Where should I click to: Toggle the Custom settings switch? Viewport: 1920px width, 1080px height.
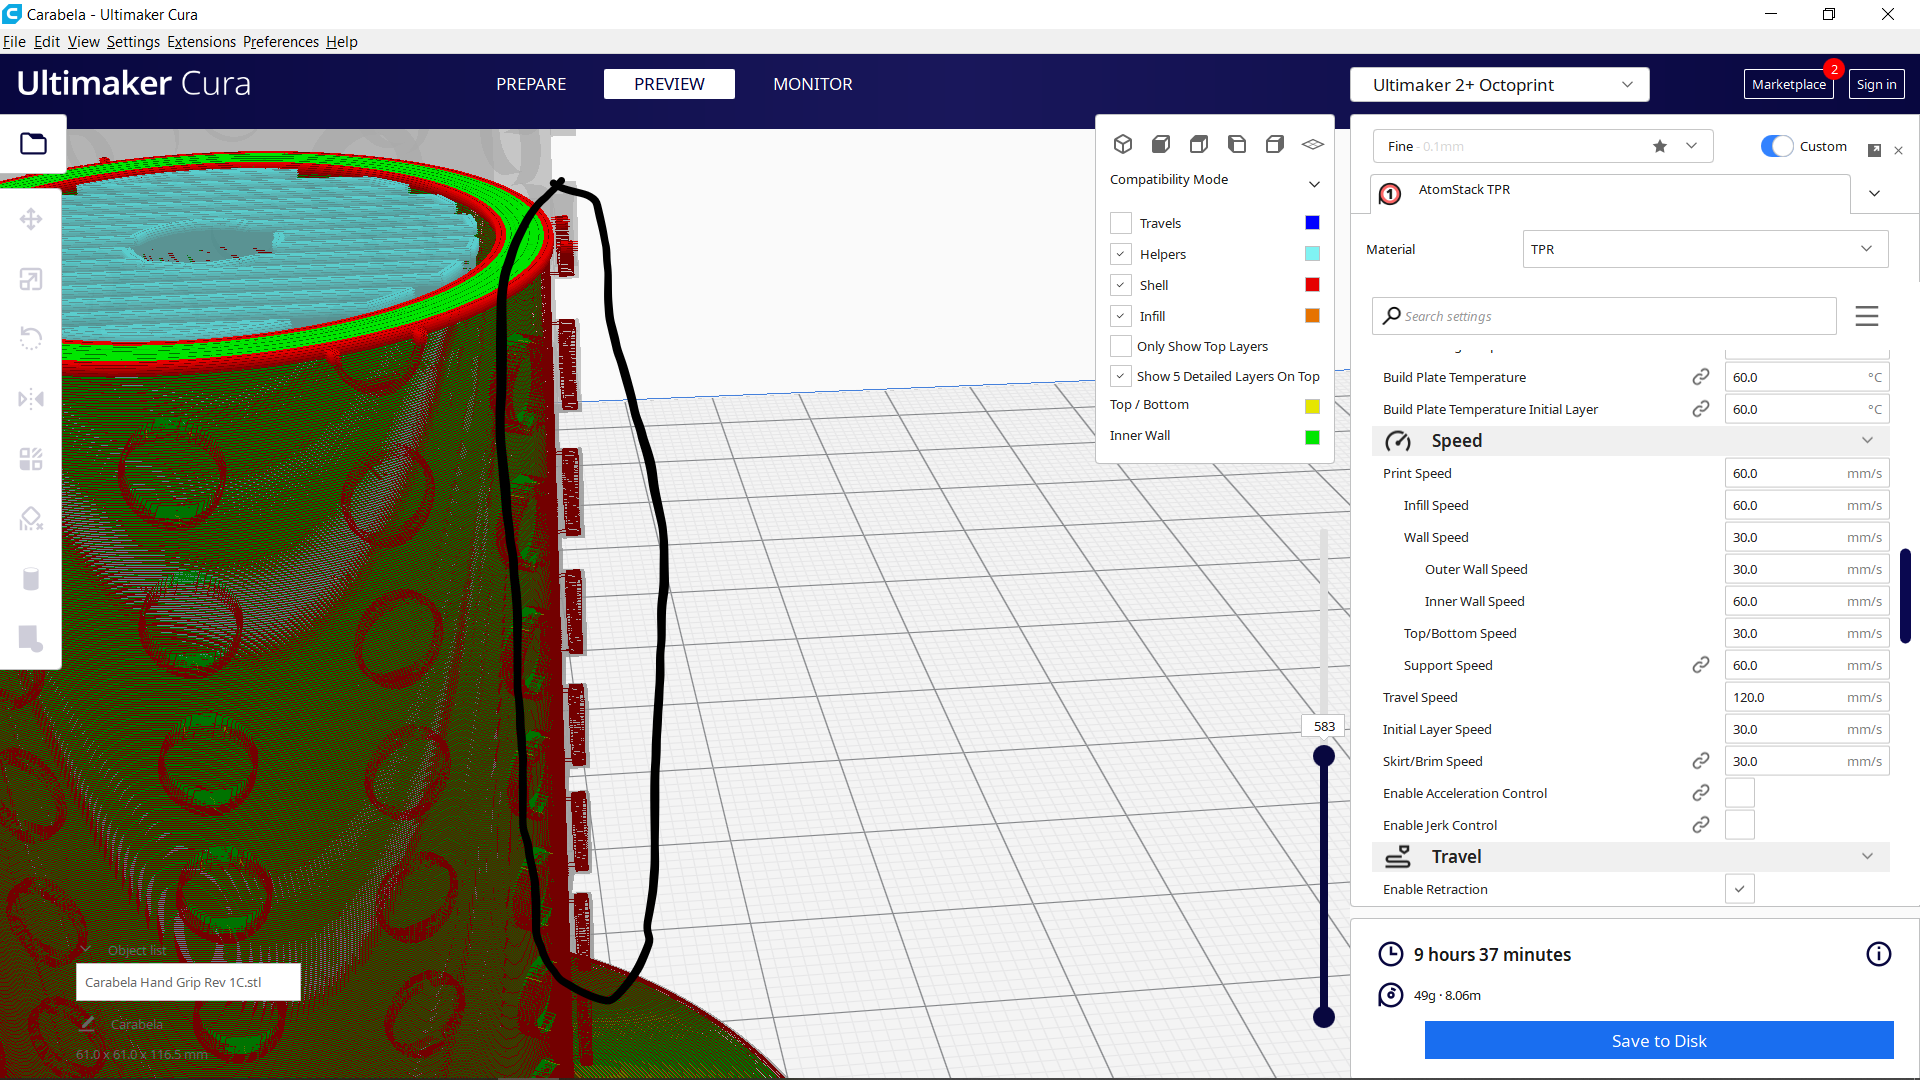point(1777,146)
